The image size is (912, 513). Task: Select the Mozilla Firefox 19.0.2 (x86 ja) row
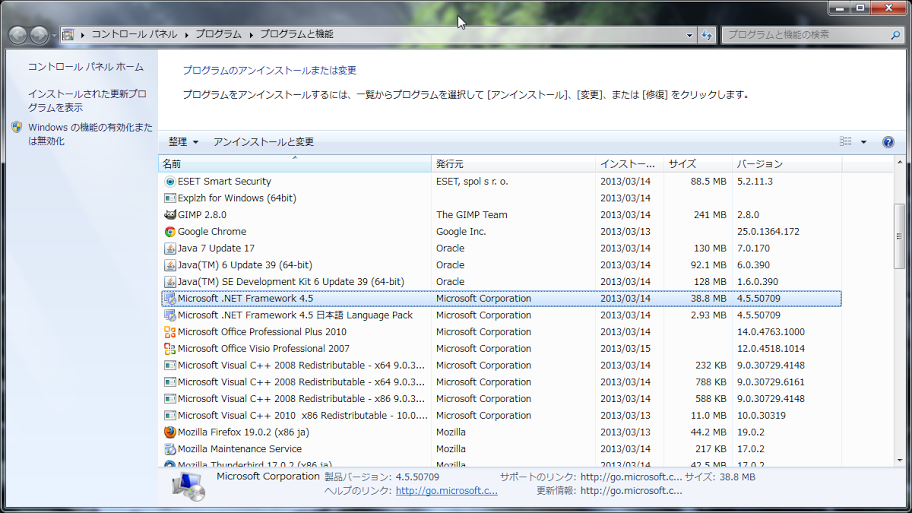pyautogui.click(x=501, y=432)
